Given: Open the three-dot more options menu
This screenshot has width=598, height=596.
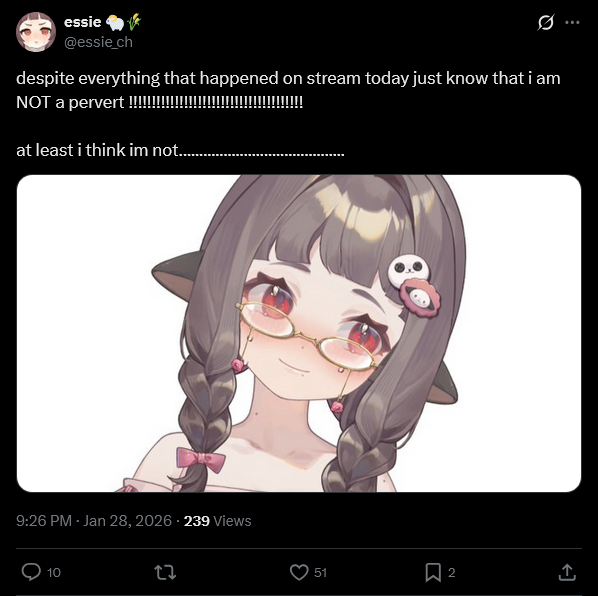Looking at the screenshot, I should tap(572, 22).
